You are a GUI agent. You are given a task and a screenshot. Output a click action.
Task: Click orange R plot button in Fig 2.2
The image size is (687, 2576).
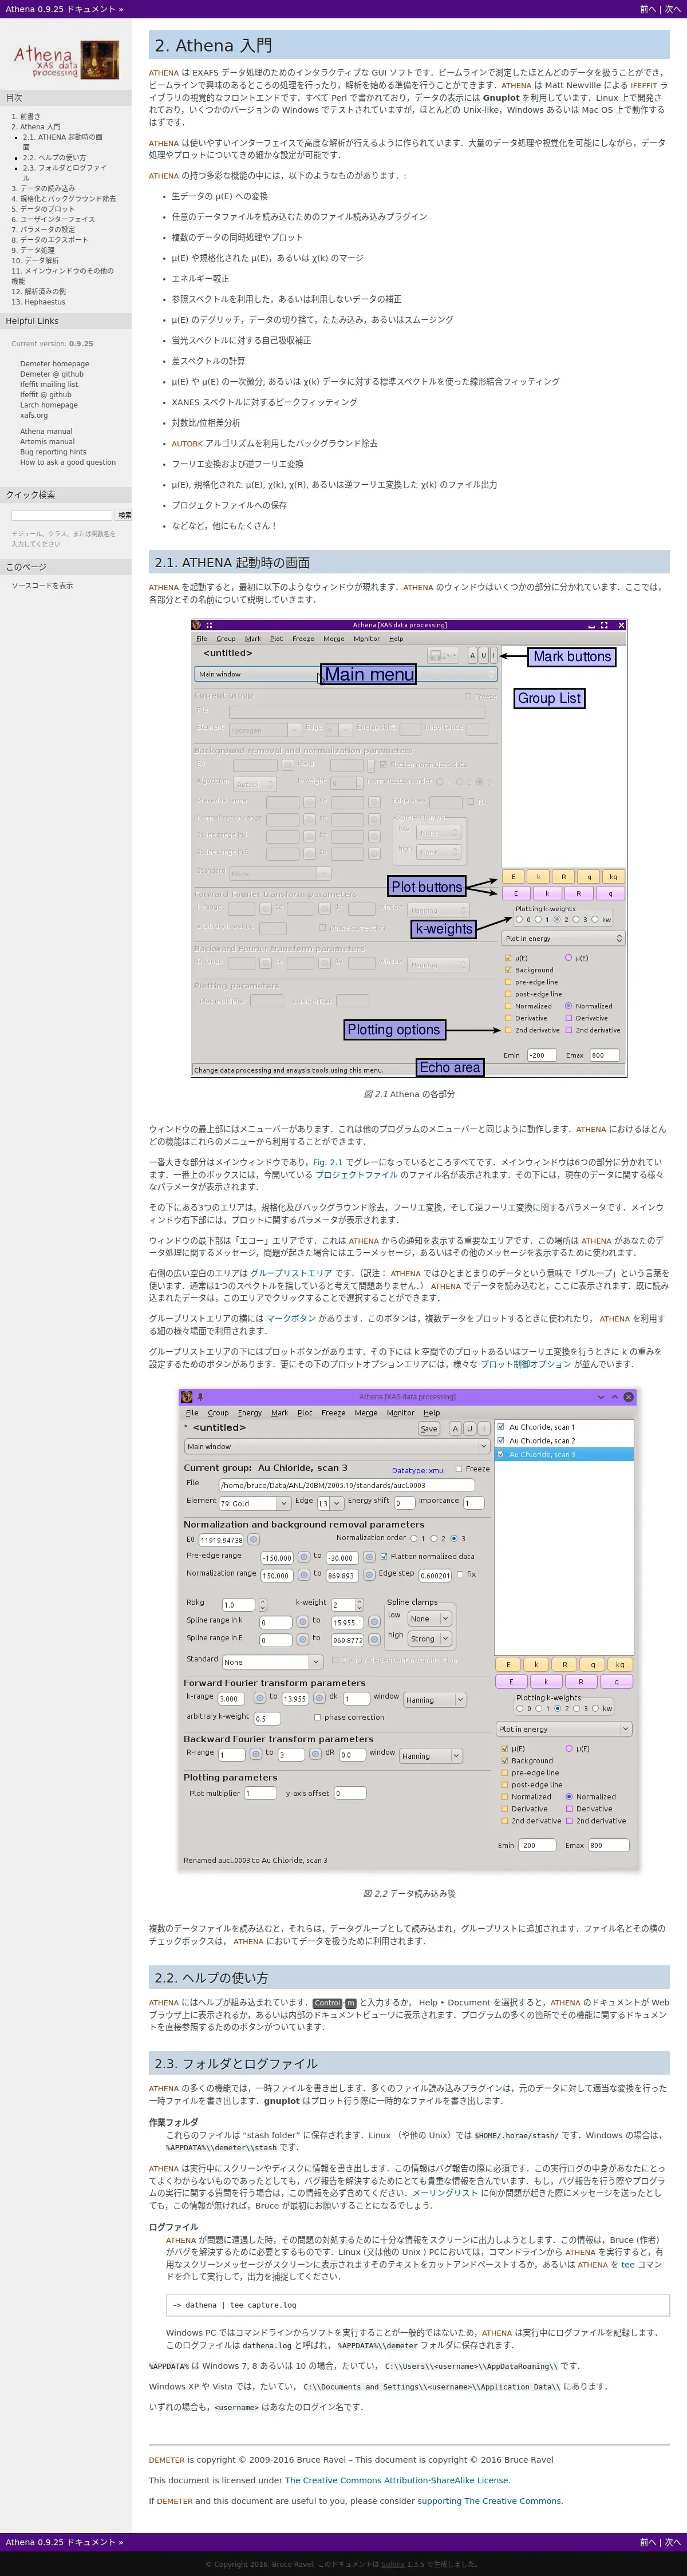click(x=564, y=1665)
